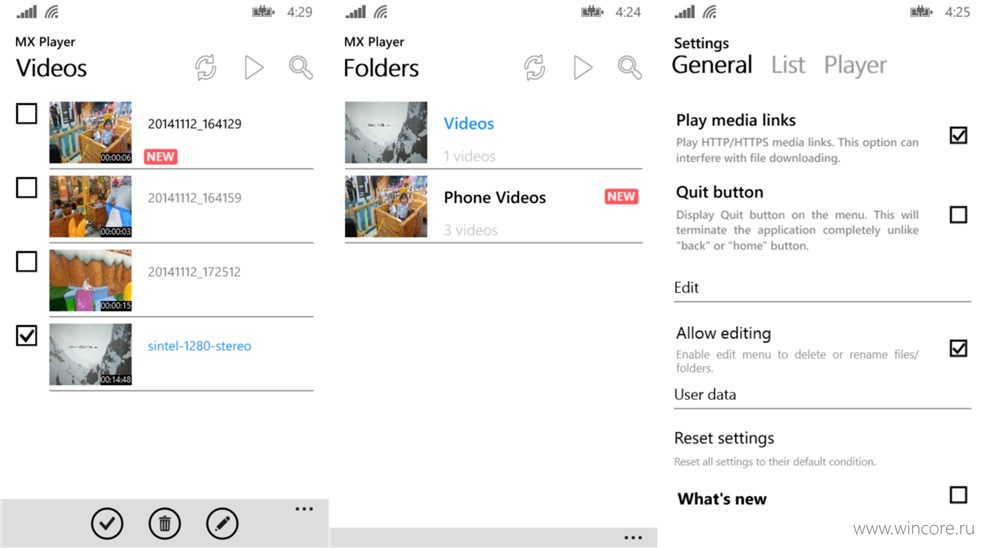Tap the "1 videos" count text

point(469,156)
